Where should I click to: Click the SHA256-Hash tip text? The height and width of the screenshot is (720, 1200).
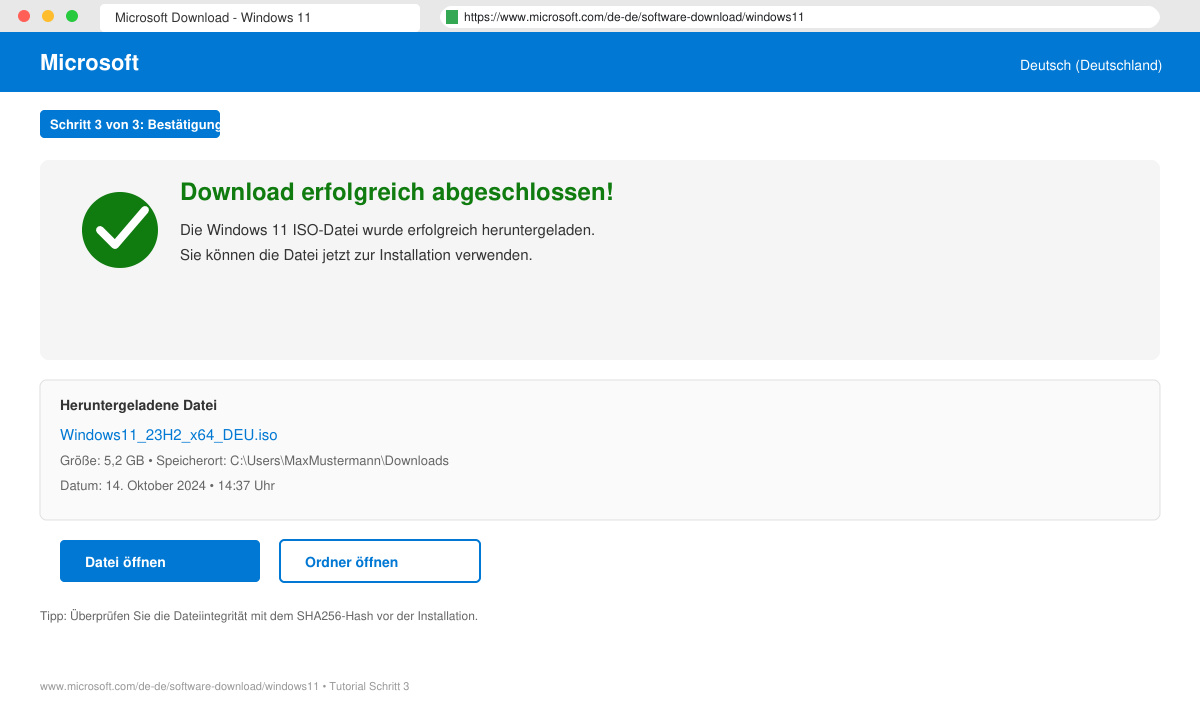[259, 616]
